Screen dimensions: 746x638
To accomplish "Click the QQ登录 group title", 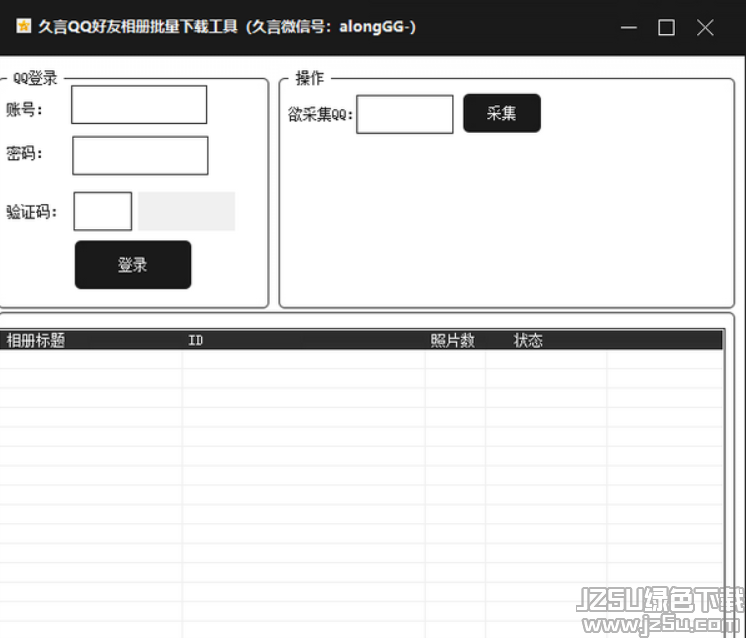I will pos(35,78).
